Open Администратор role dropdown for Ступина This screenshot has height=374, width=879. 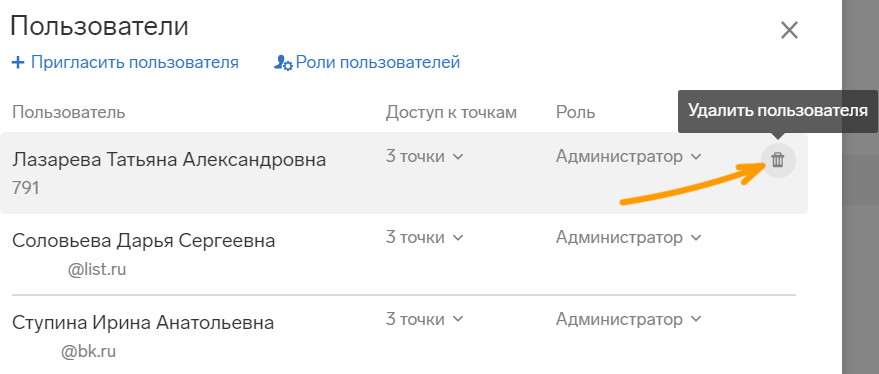pos(629,320)
